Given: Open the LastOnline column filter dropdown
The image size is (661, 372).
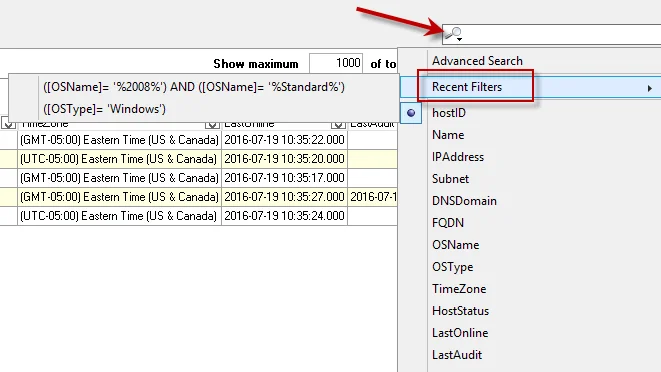Looking at the screenshot, I should point(338,125).
